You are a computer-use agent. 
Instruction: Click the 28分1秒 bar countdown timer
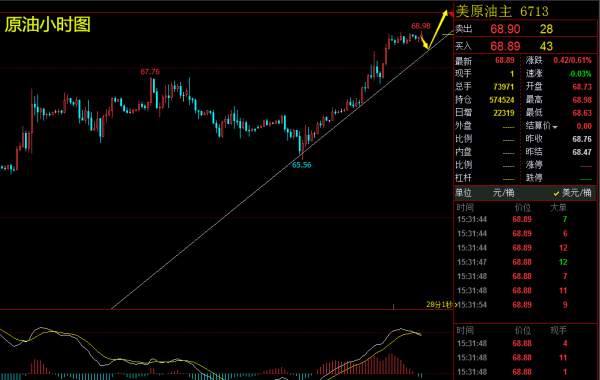[440, 305]
